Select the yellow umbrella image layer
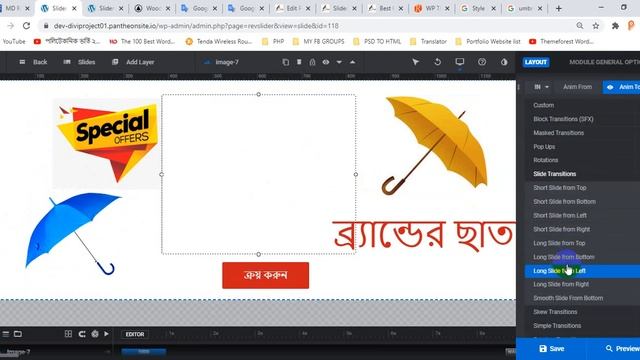The height and width of the screenshot is (360, 640). (434, 145)
